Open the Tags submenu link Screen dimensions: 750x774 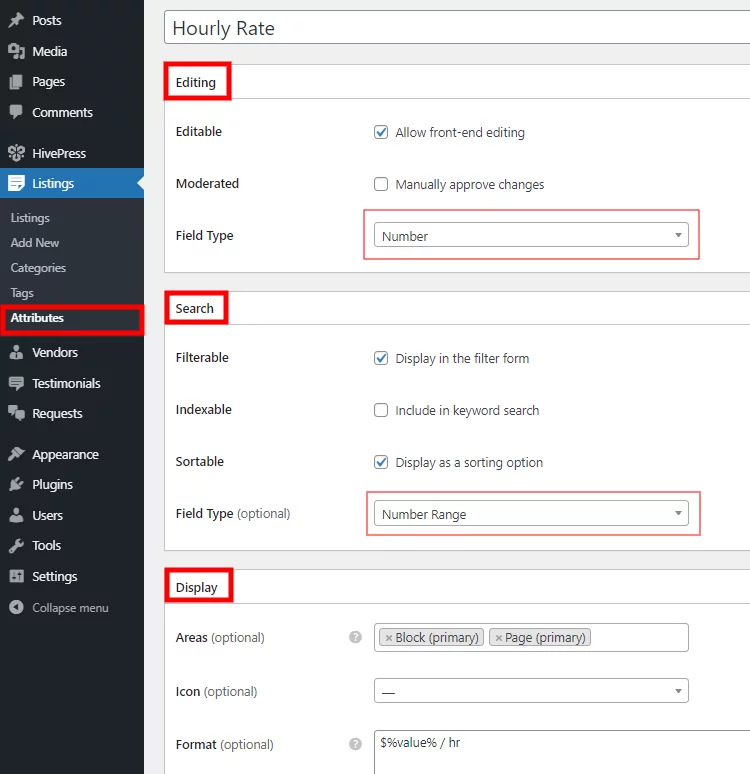pyautogui.click(x=22, y=293)
